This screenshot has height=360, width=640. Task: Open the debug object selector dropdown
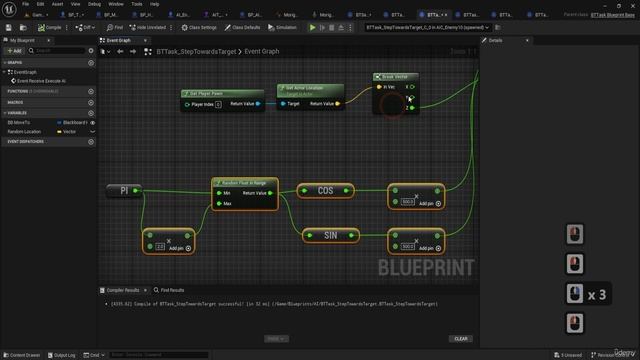tap(427, 28)
